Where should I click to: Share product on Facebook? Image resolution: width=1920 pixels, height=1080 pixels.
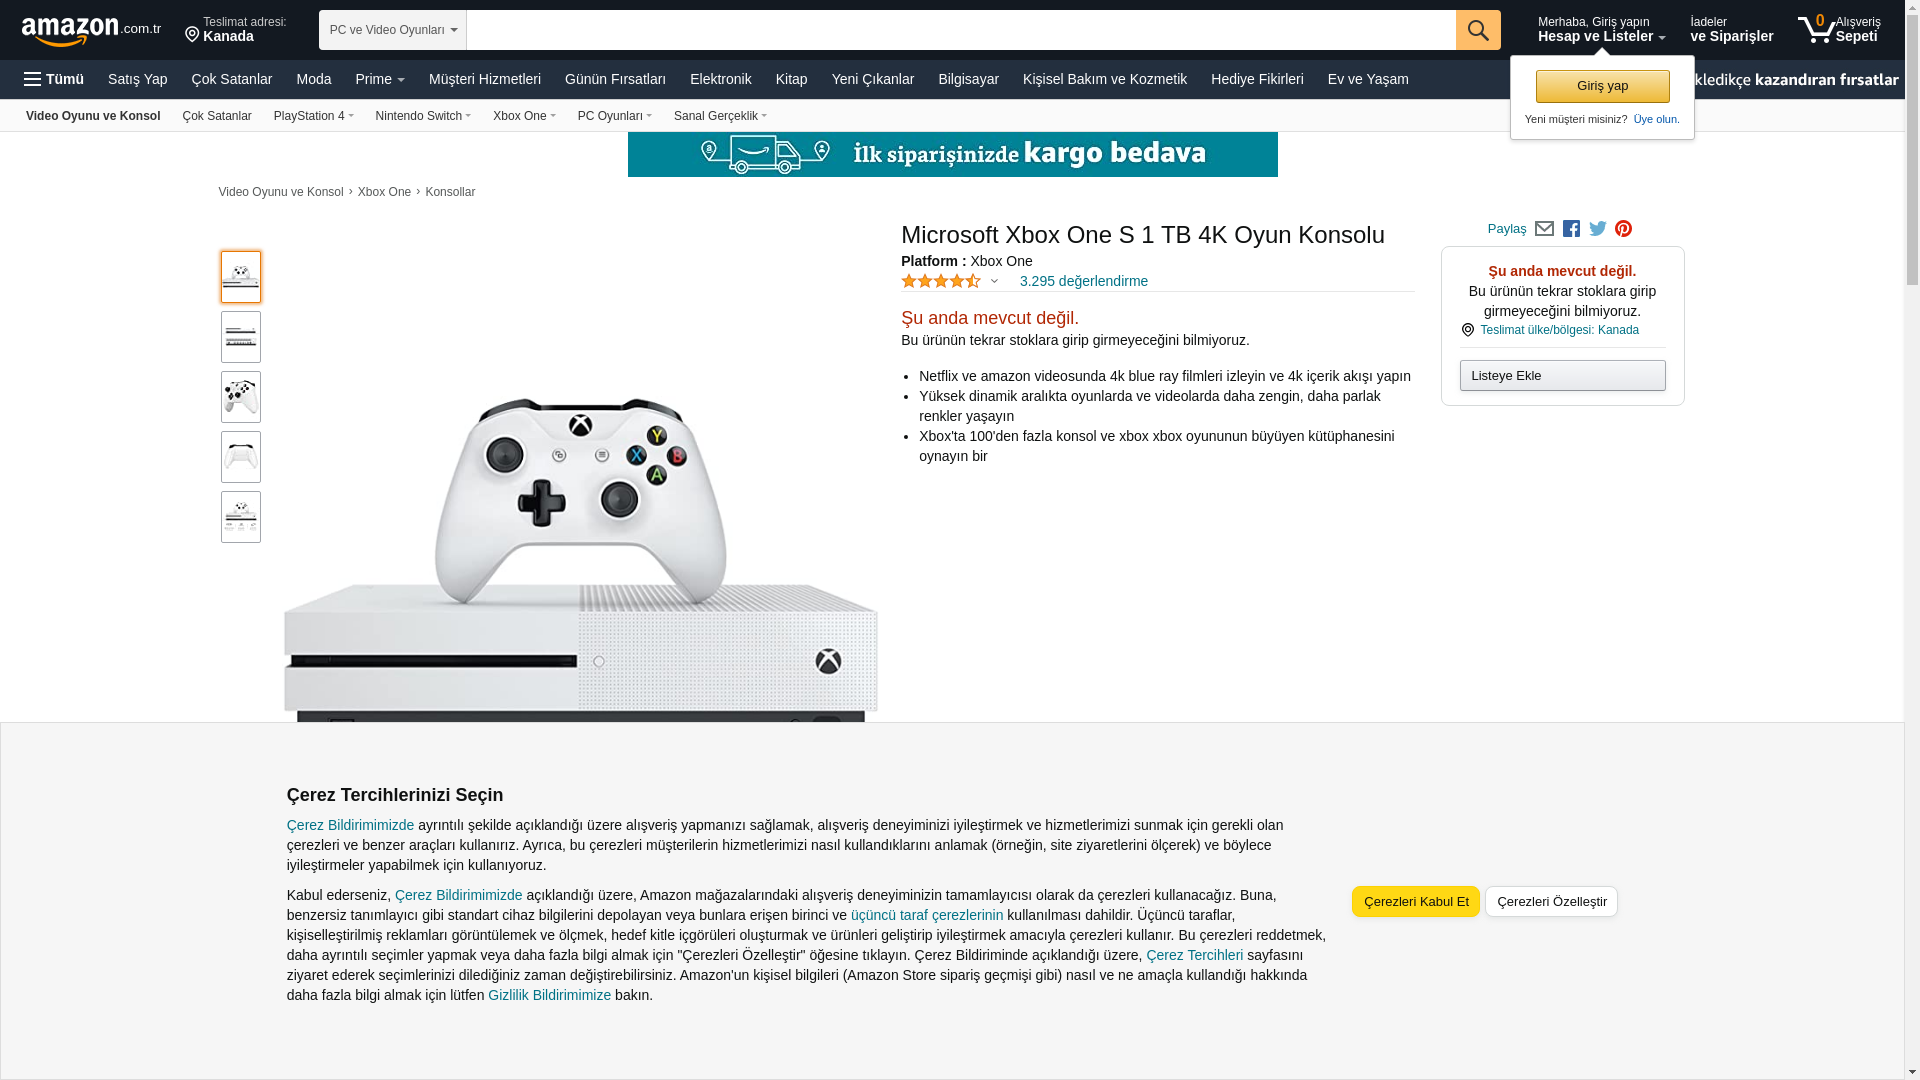click(x=1571, y=229)
